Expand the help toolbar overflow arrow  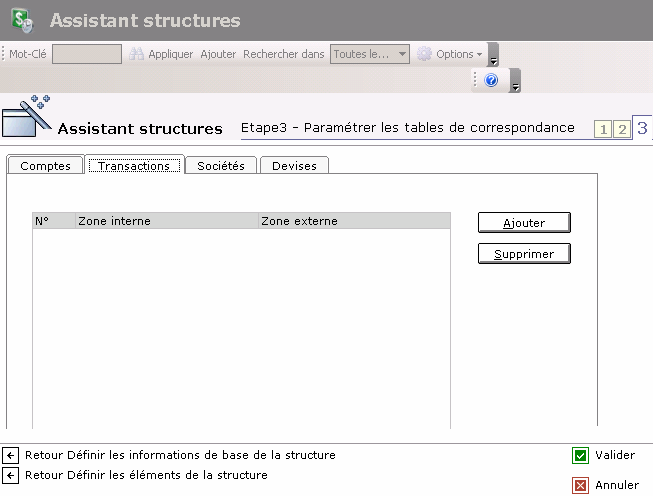pos(515,81)
